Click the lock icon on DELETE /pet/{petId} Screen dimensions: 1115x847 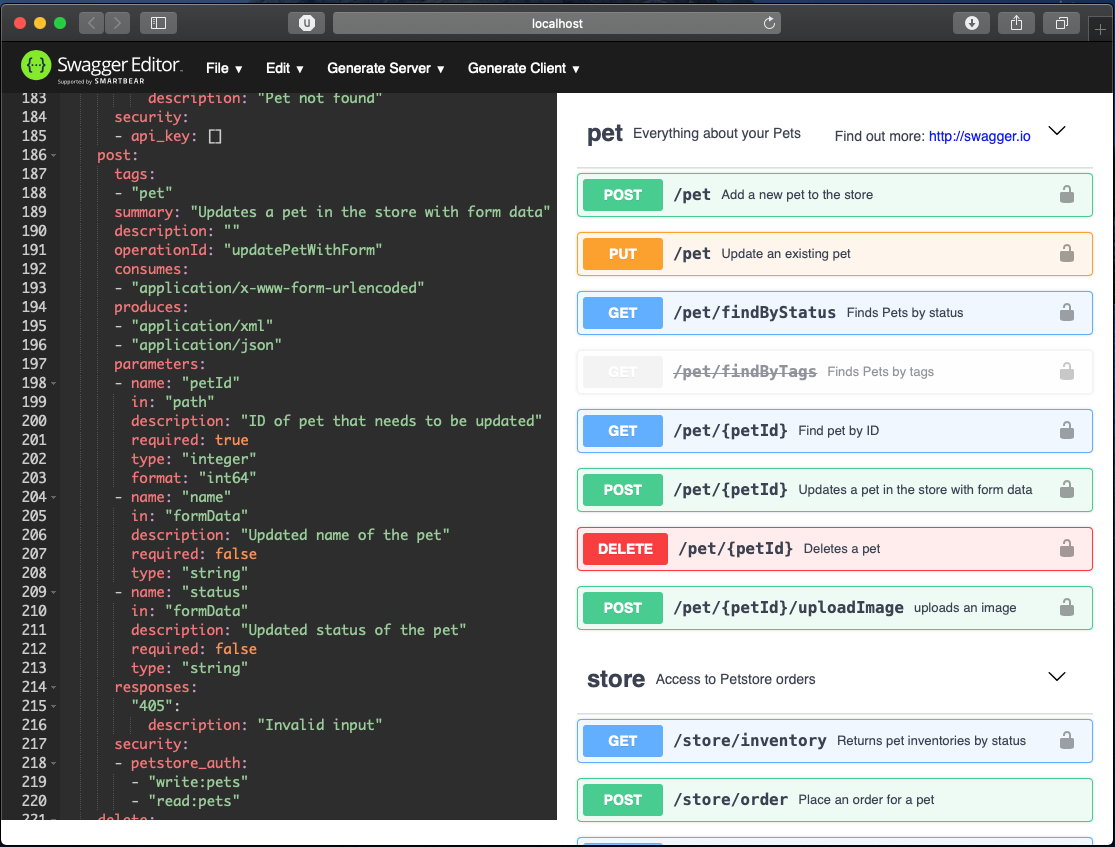point(1066,549)
